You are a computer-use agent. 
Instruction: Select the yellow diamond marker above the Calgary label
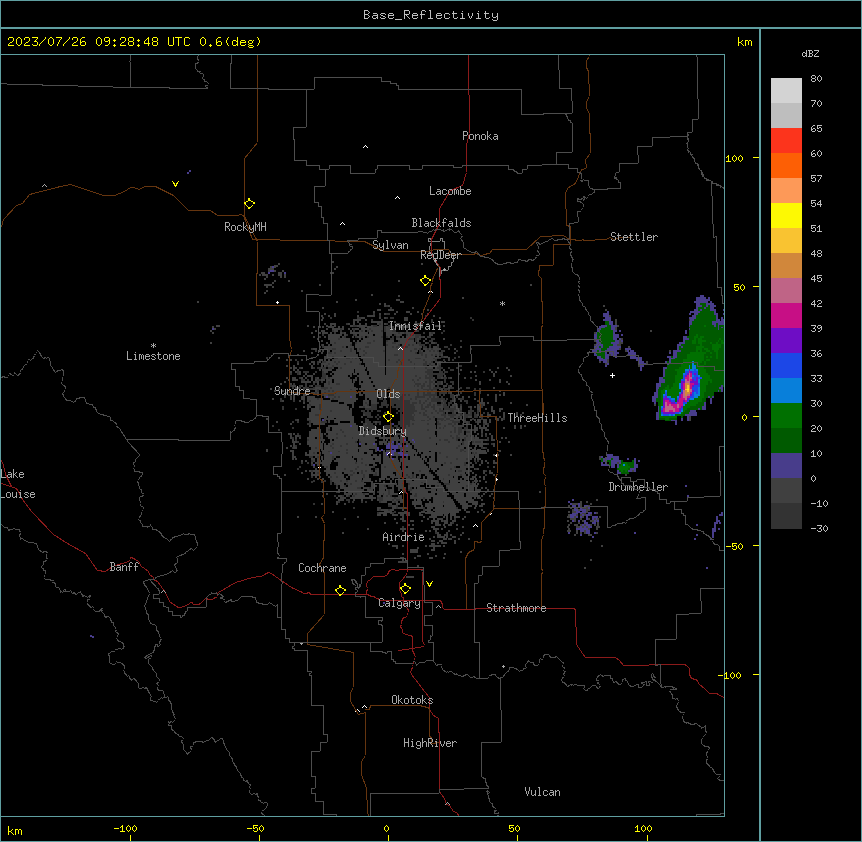tap(405, 589)
